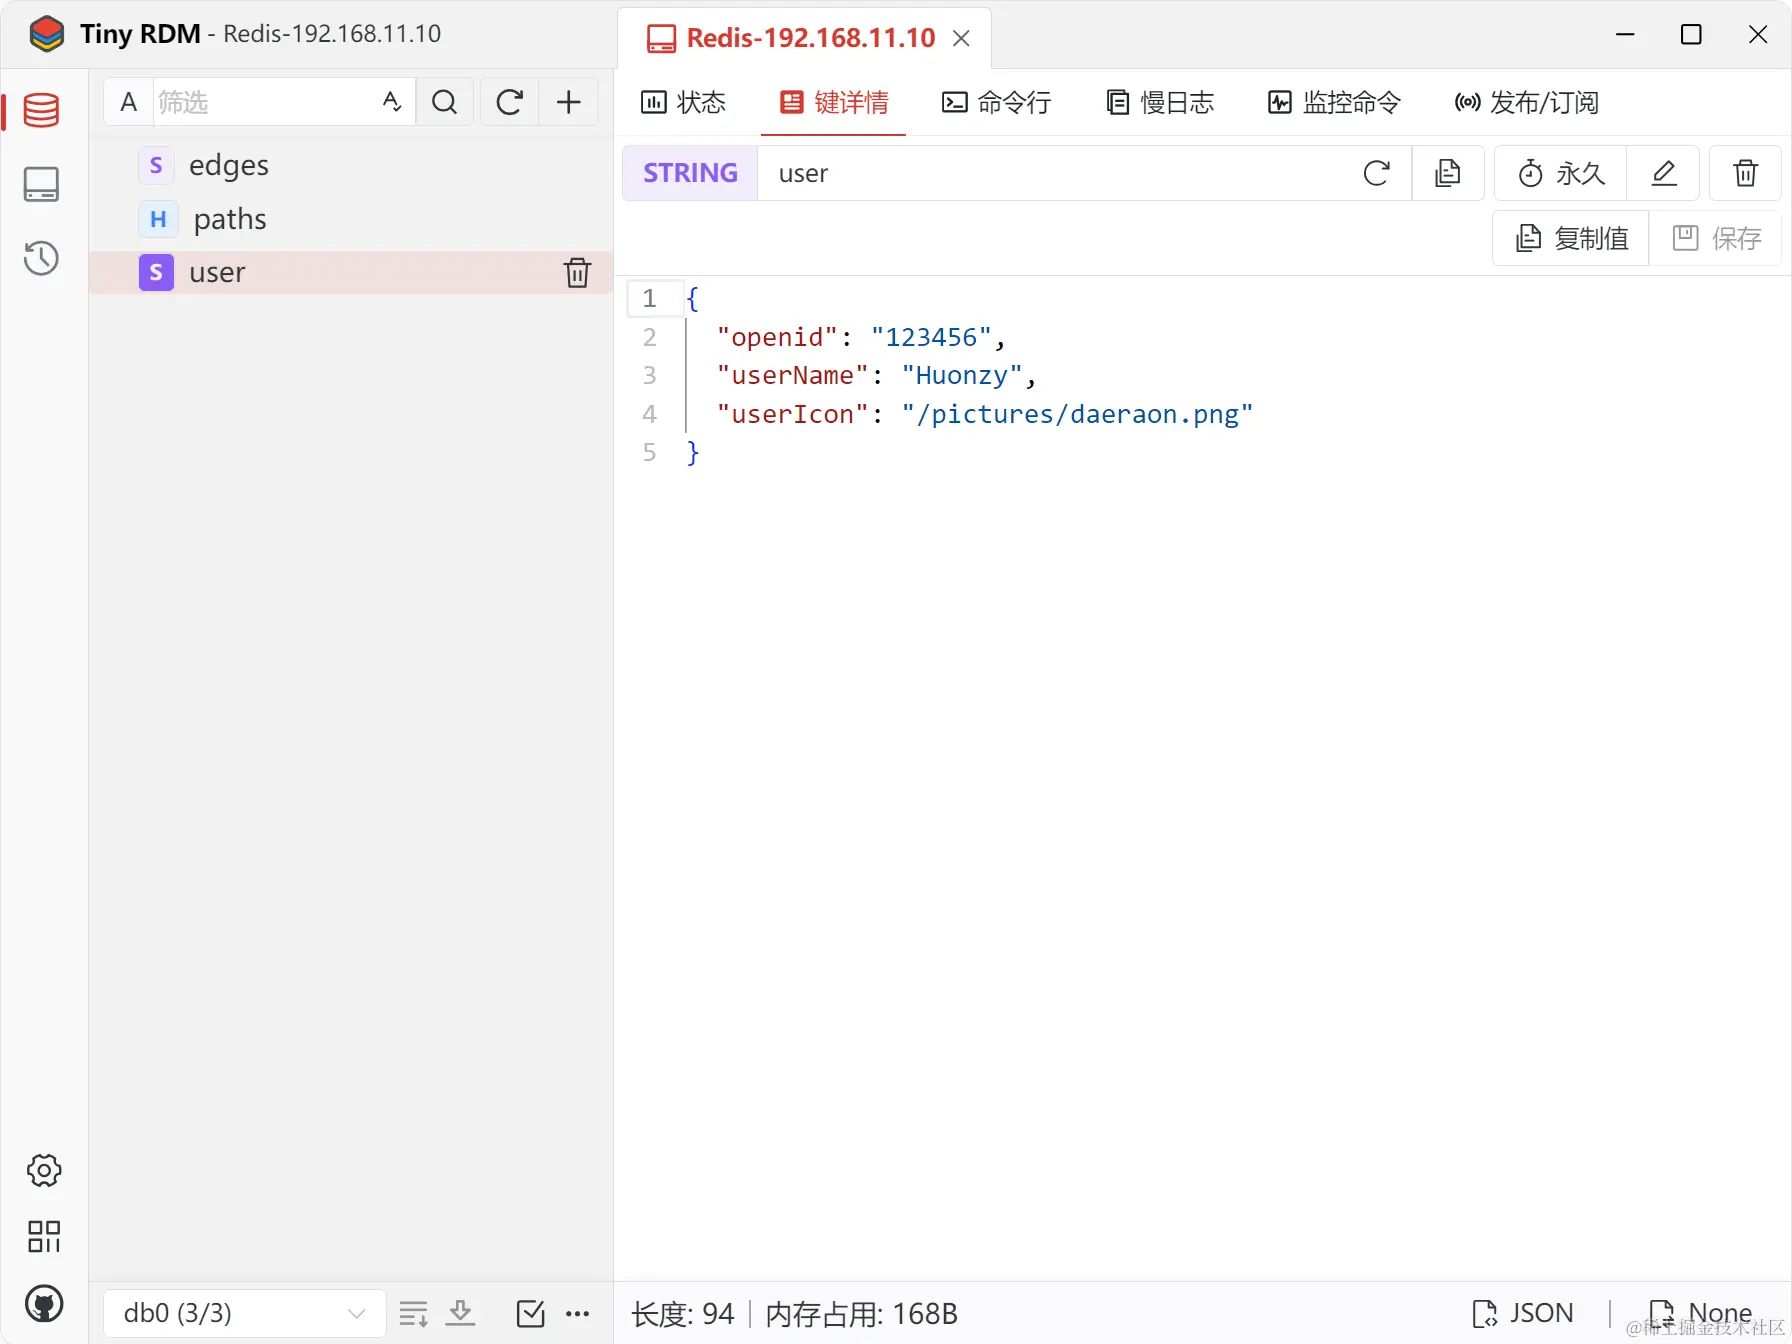Image resolution: width=1792 pixels, height=1344 pixels.
Task: Switch to the 发布/订阅 tab
Action: point(1527,102)
